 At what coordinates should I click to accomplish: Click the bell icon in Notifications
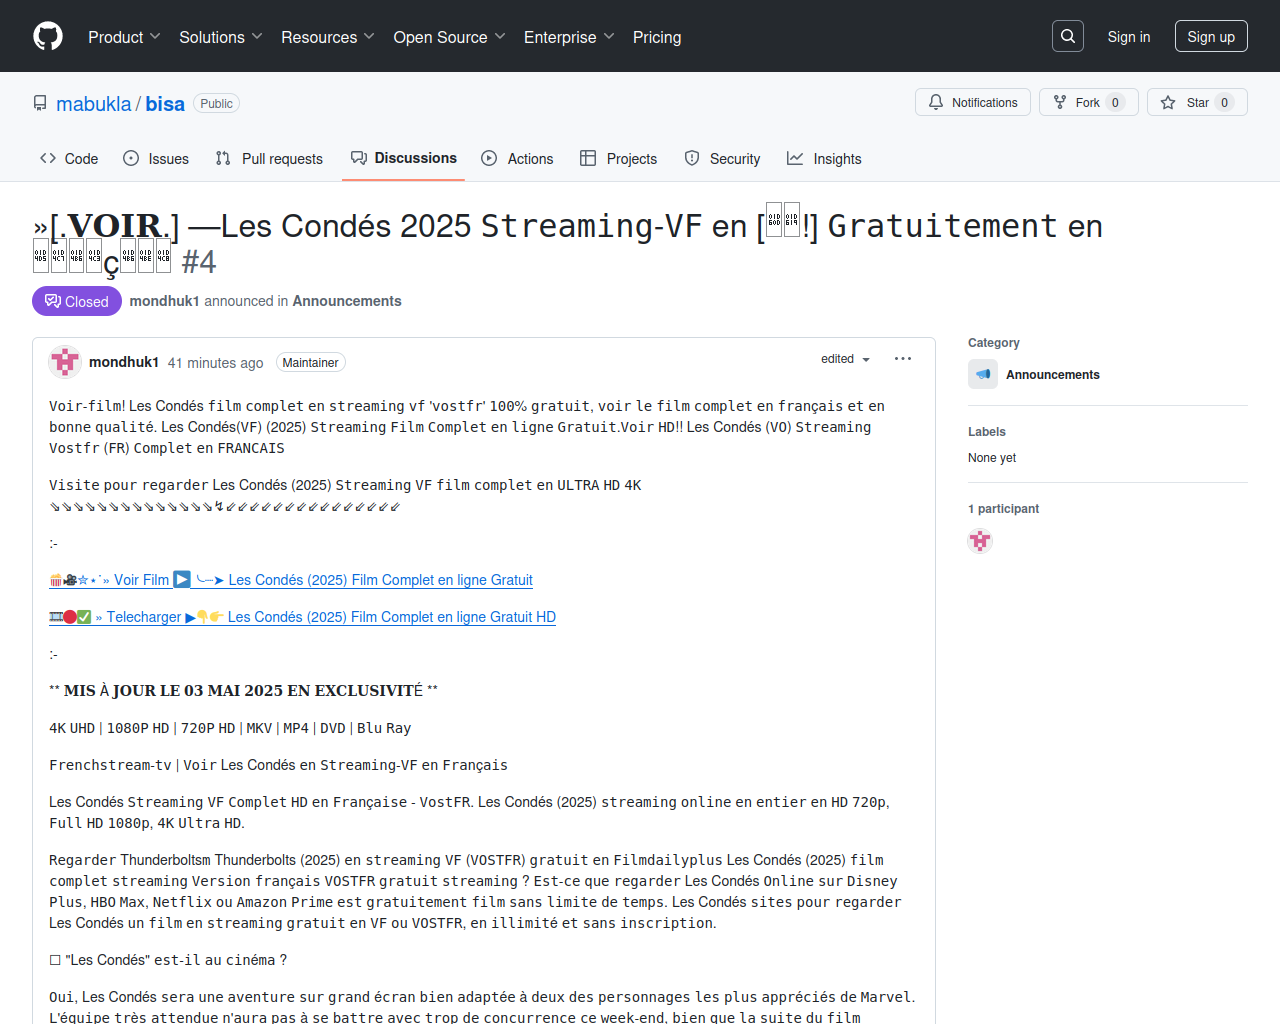(x=936, y=102)
